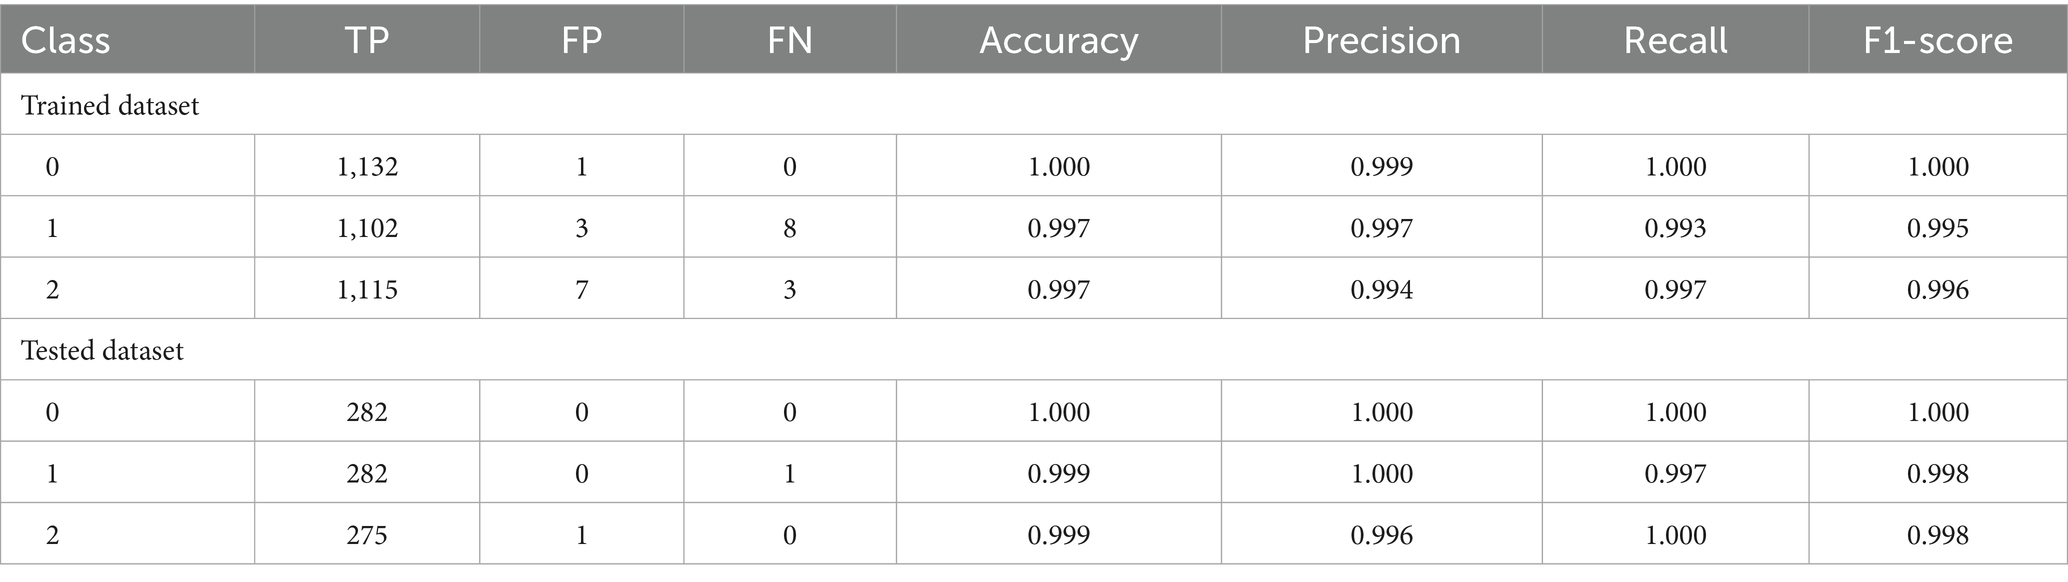Select the Tested dataset section row
The image size is (2068, 582).
point(102,351)
